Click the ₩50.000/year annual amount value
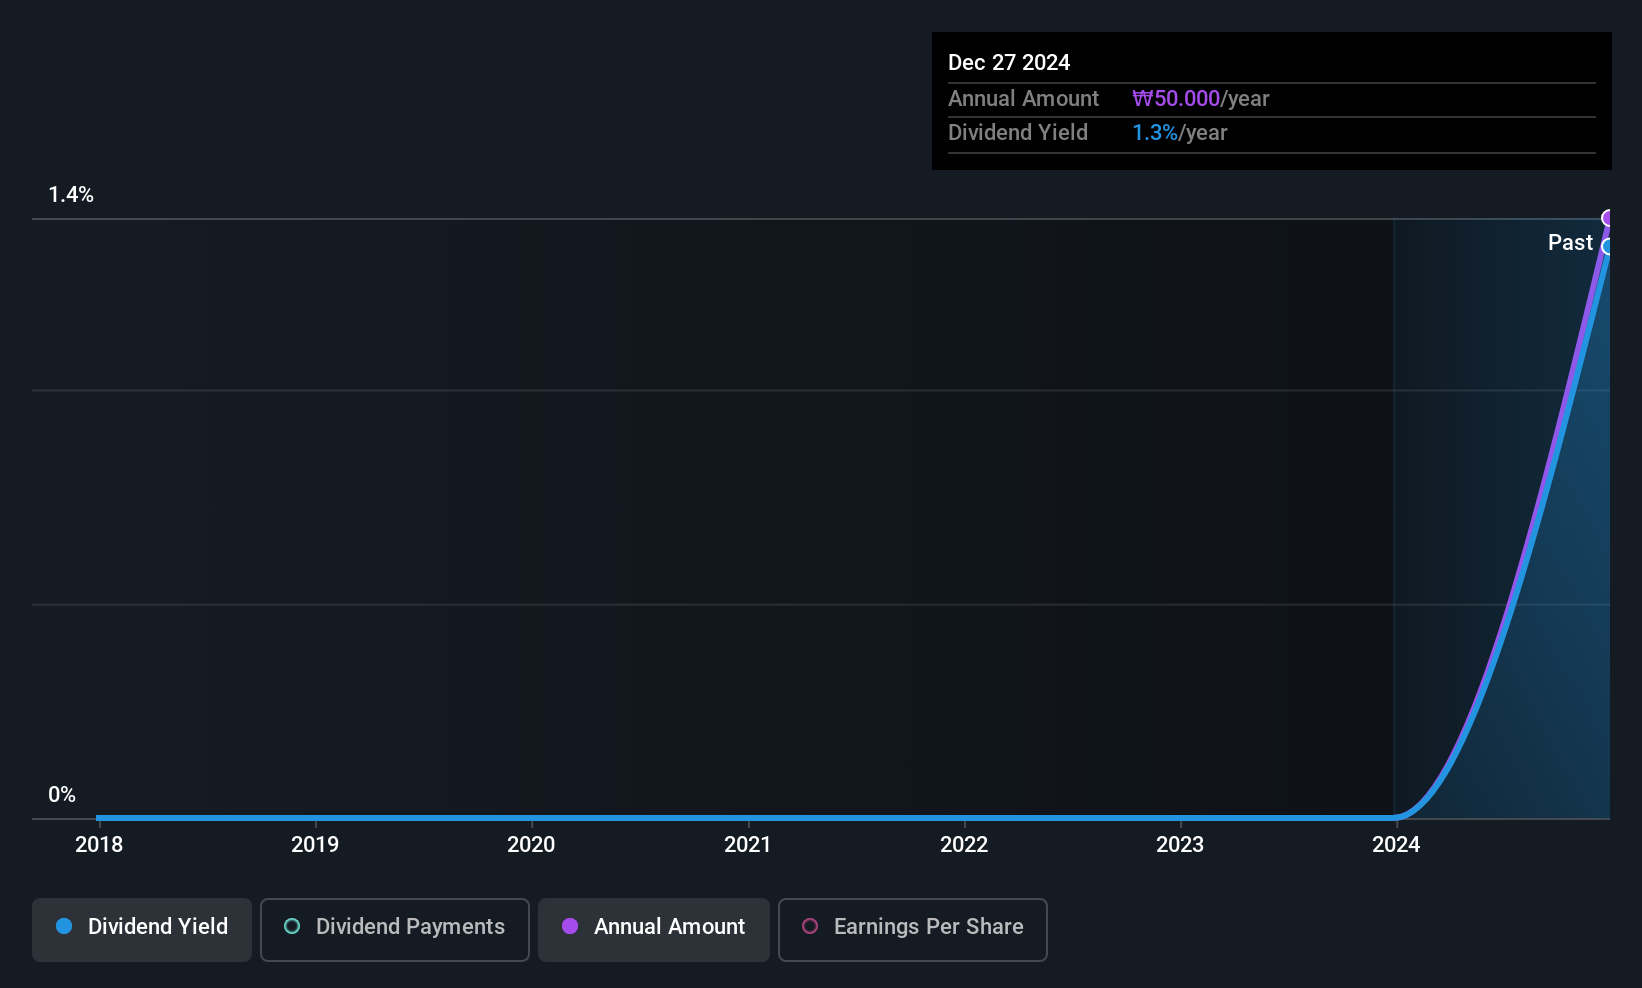 [x=1176, y=98]
